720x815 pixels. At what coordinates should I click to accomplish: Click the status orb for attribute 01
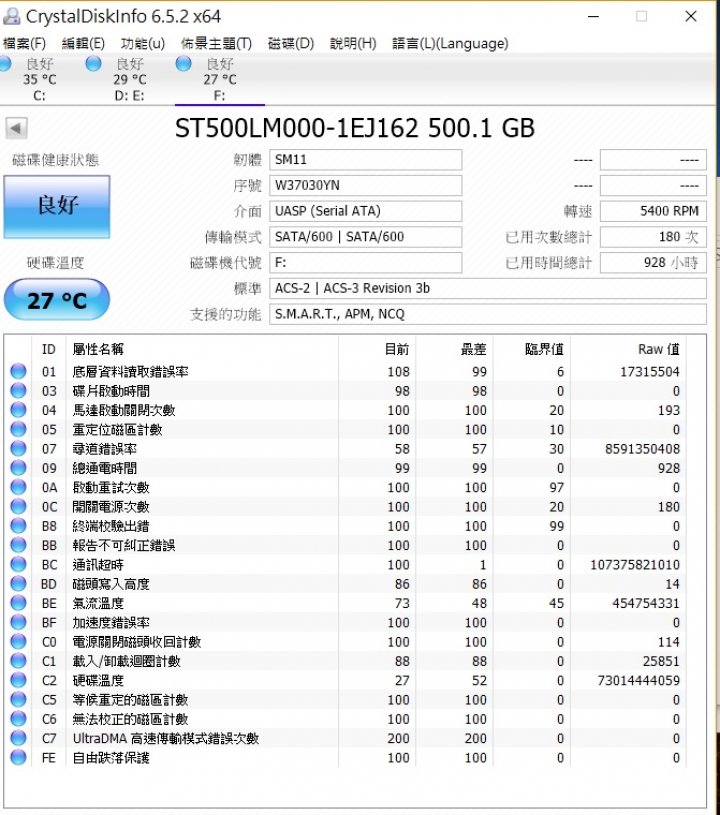18,371
